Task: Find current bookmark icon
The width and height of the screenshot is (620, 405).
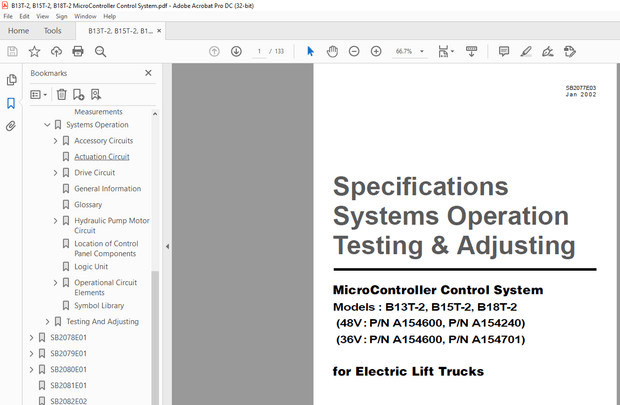Action: coord(96,95)
